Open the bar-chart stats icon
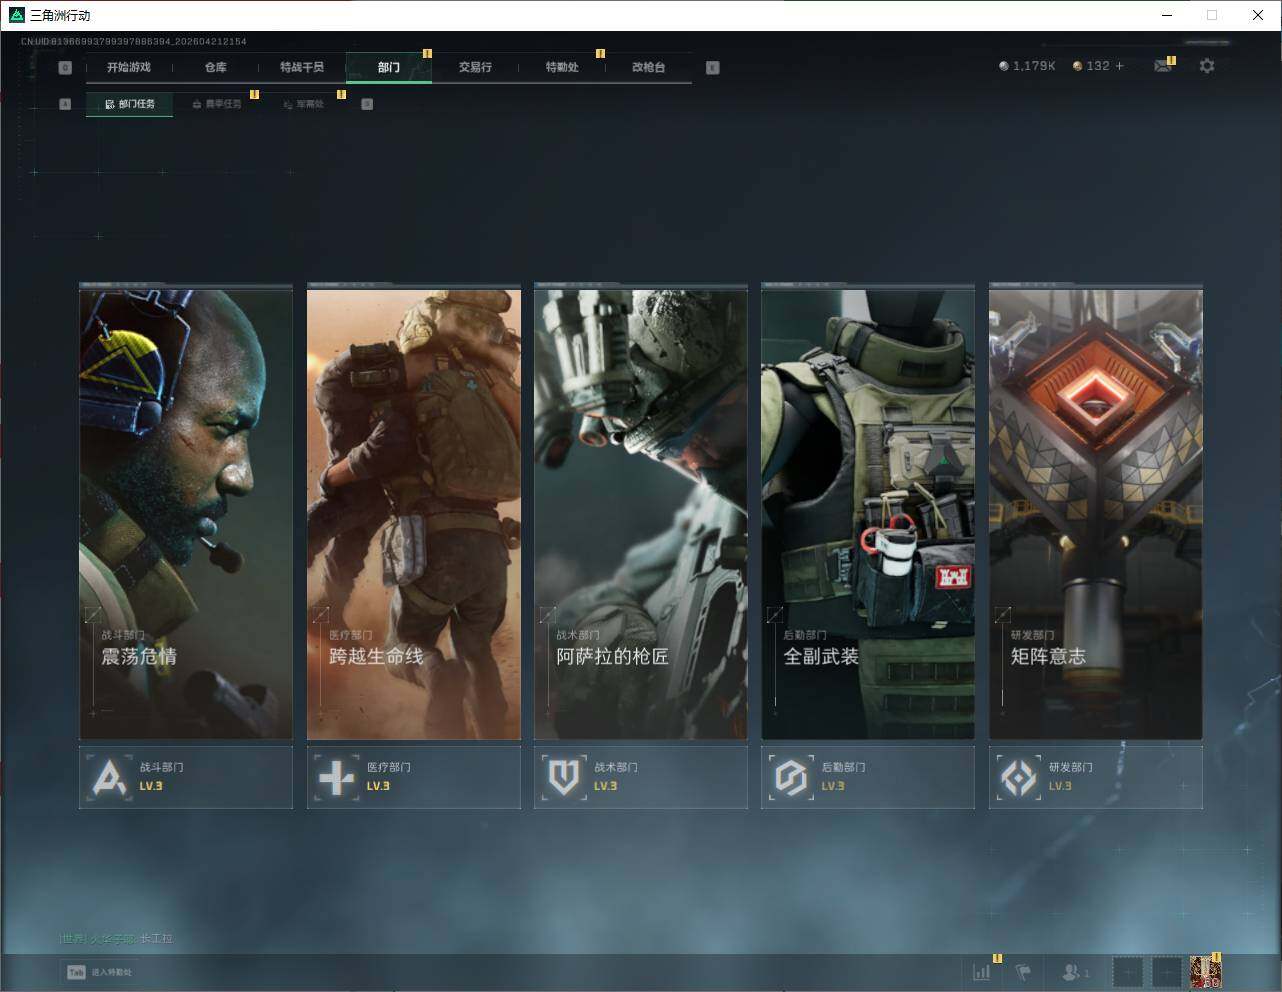The width and height of the screenshot is (1282, 992). [x=982, y=972]
